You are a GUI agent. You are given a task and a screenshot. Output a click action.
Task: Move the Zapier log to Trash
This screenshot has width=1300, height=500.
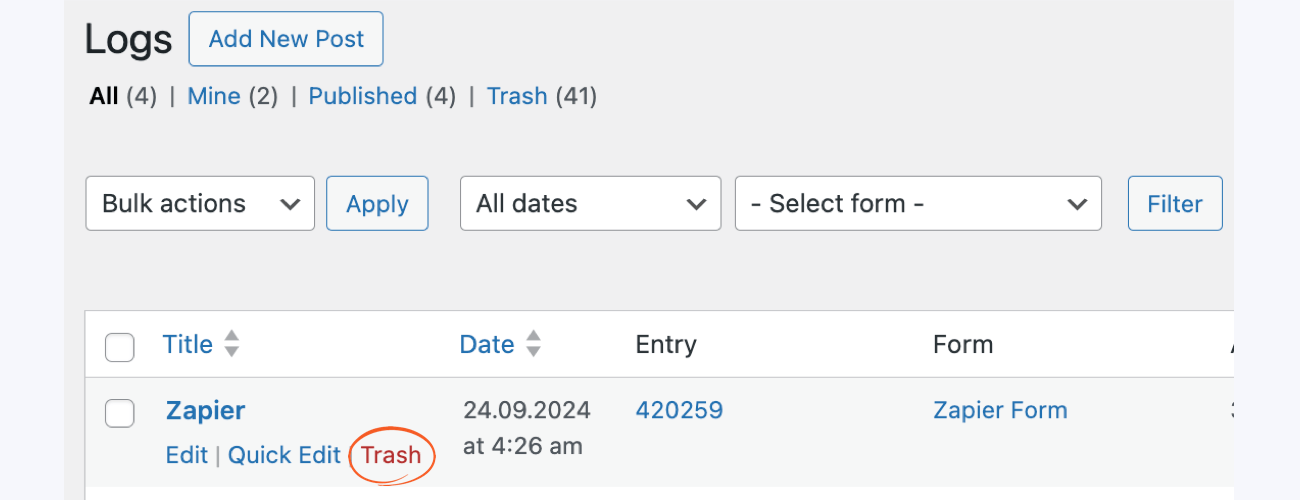pyautogui.click(x=391, y=455)
